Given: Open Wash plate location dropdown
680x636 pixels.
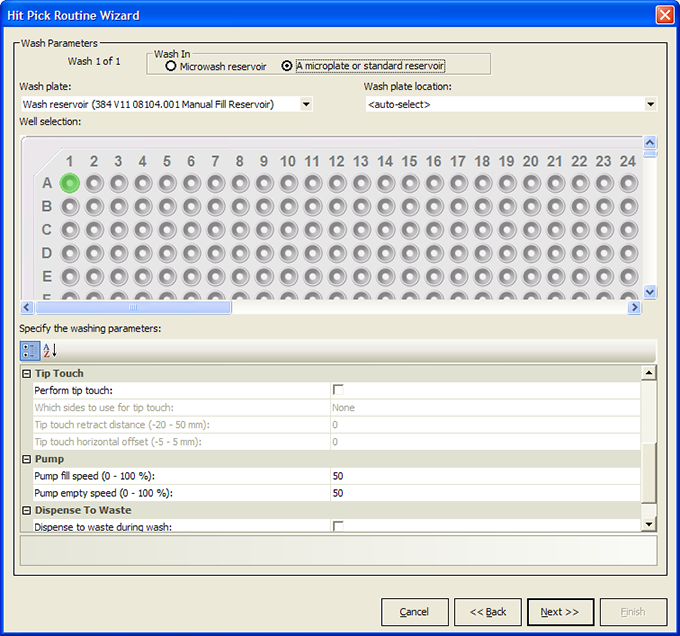Looking at the screenshot, I should [x=651, y=104].
